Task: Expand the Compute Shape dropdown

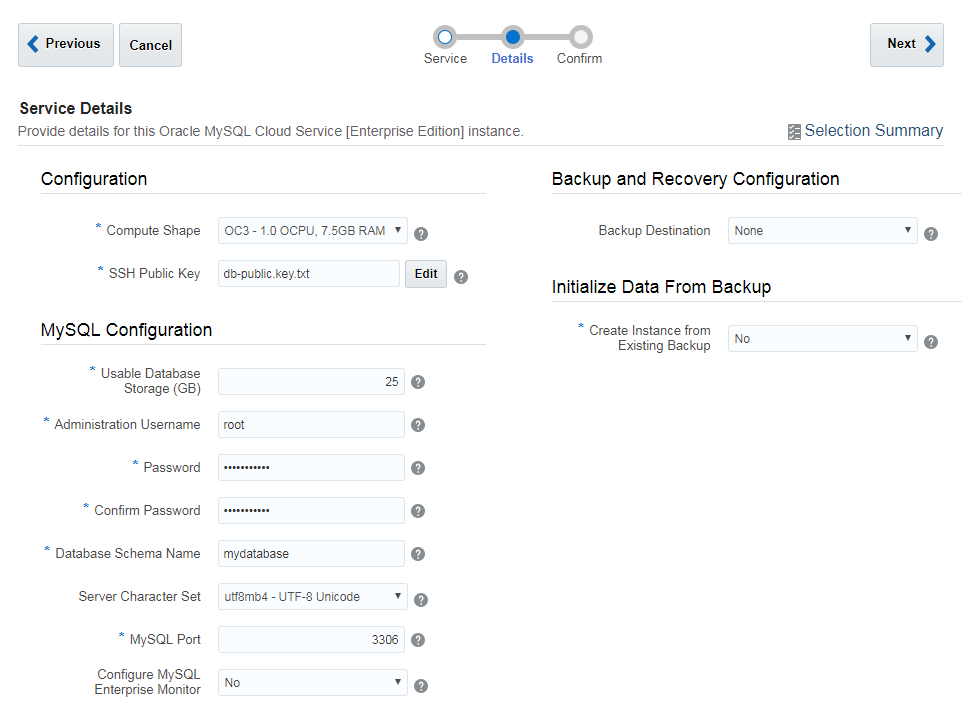Action: 312,231
